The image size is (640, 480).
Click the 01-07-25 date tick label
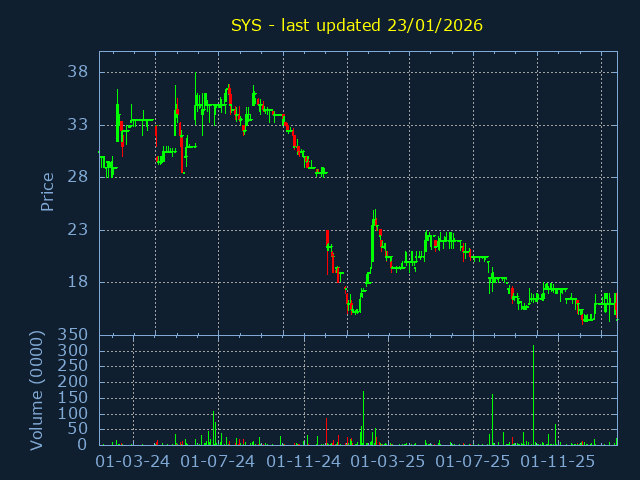473,462
